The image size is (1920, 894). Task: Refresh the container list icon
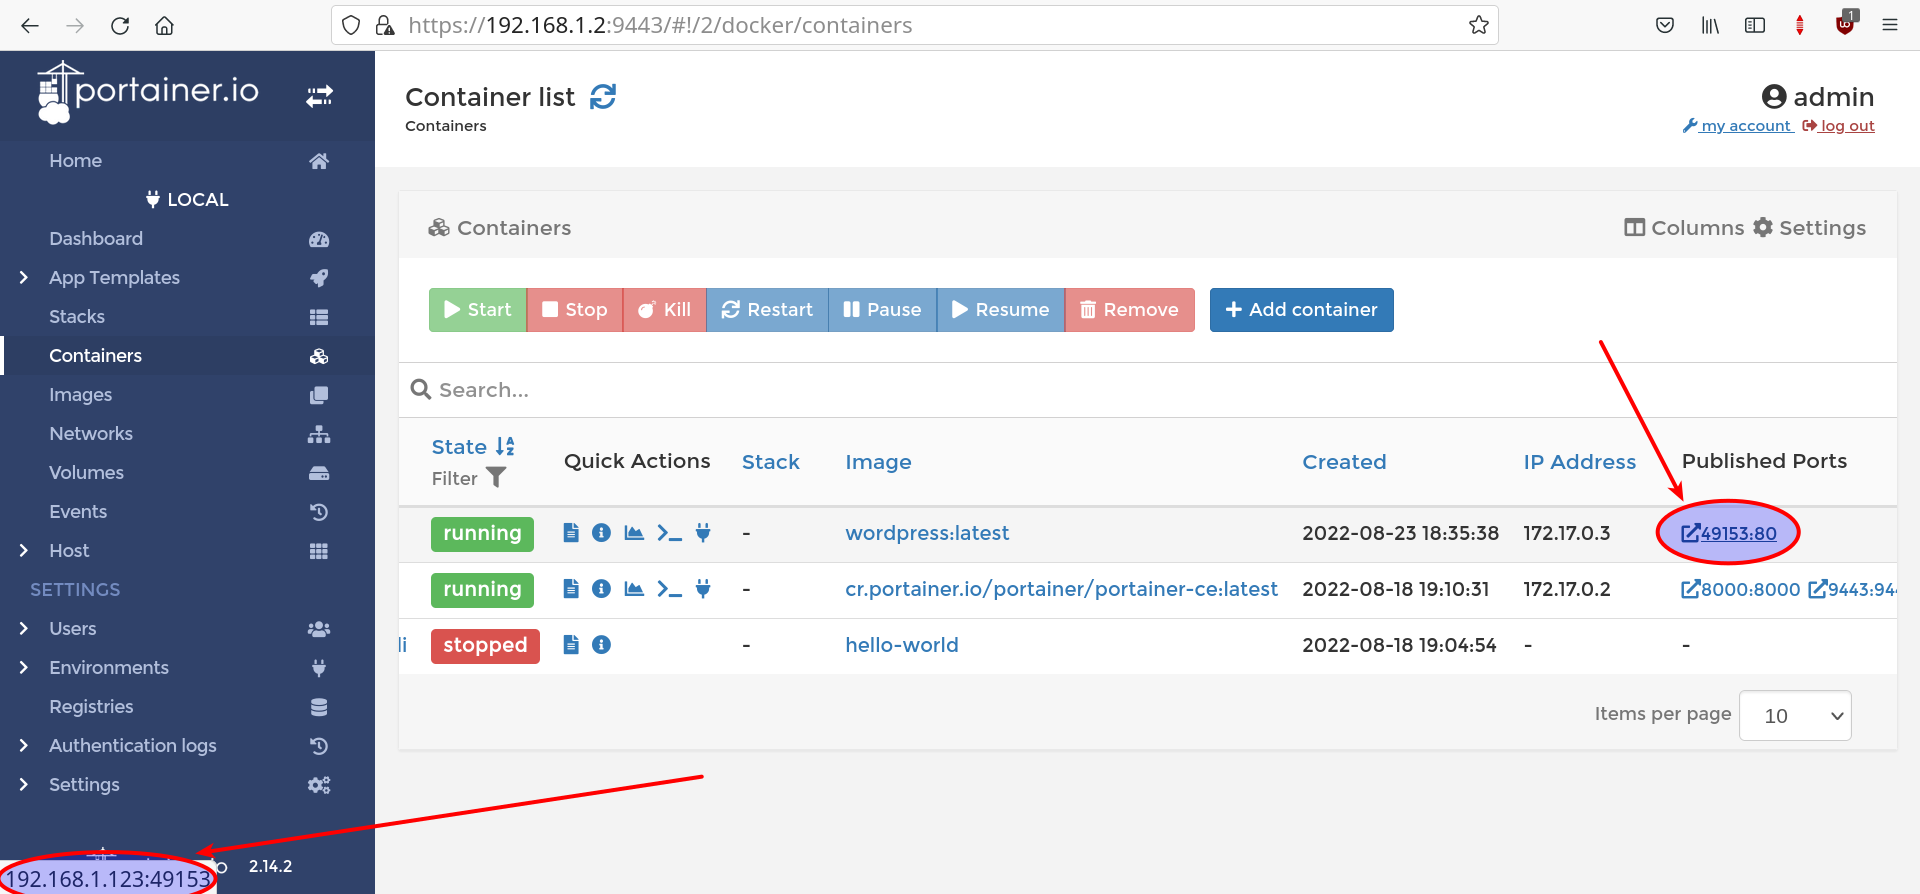click(603, 97)
